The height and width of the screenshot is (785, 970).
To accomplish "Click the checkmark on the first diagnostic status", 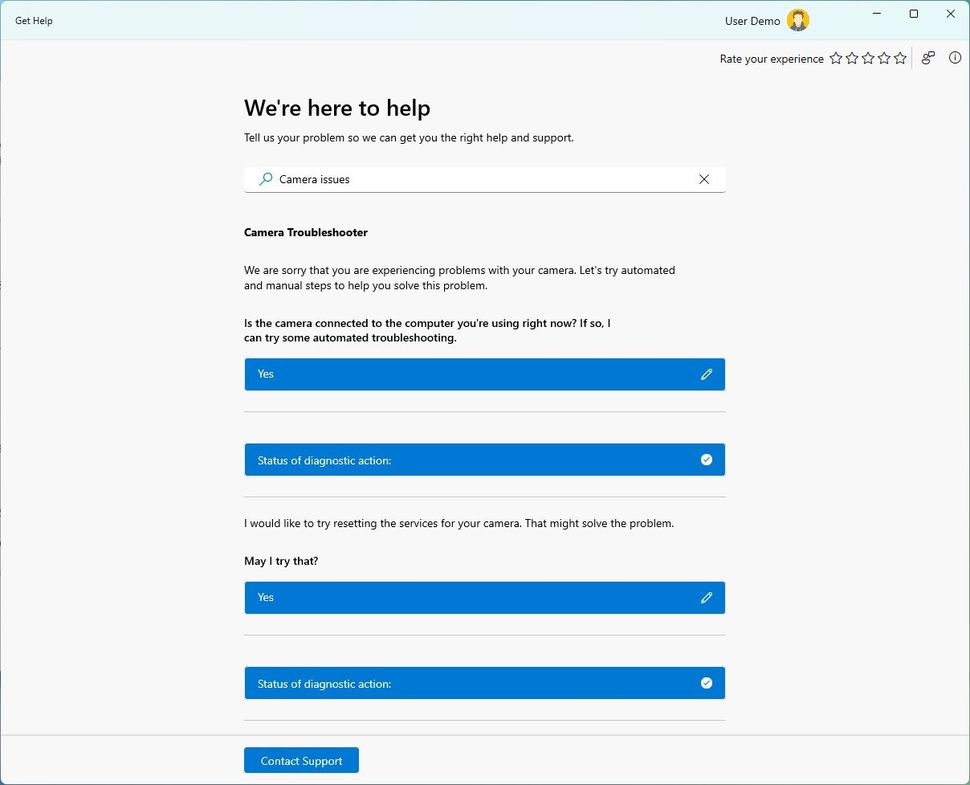I will 706,459.
